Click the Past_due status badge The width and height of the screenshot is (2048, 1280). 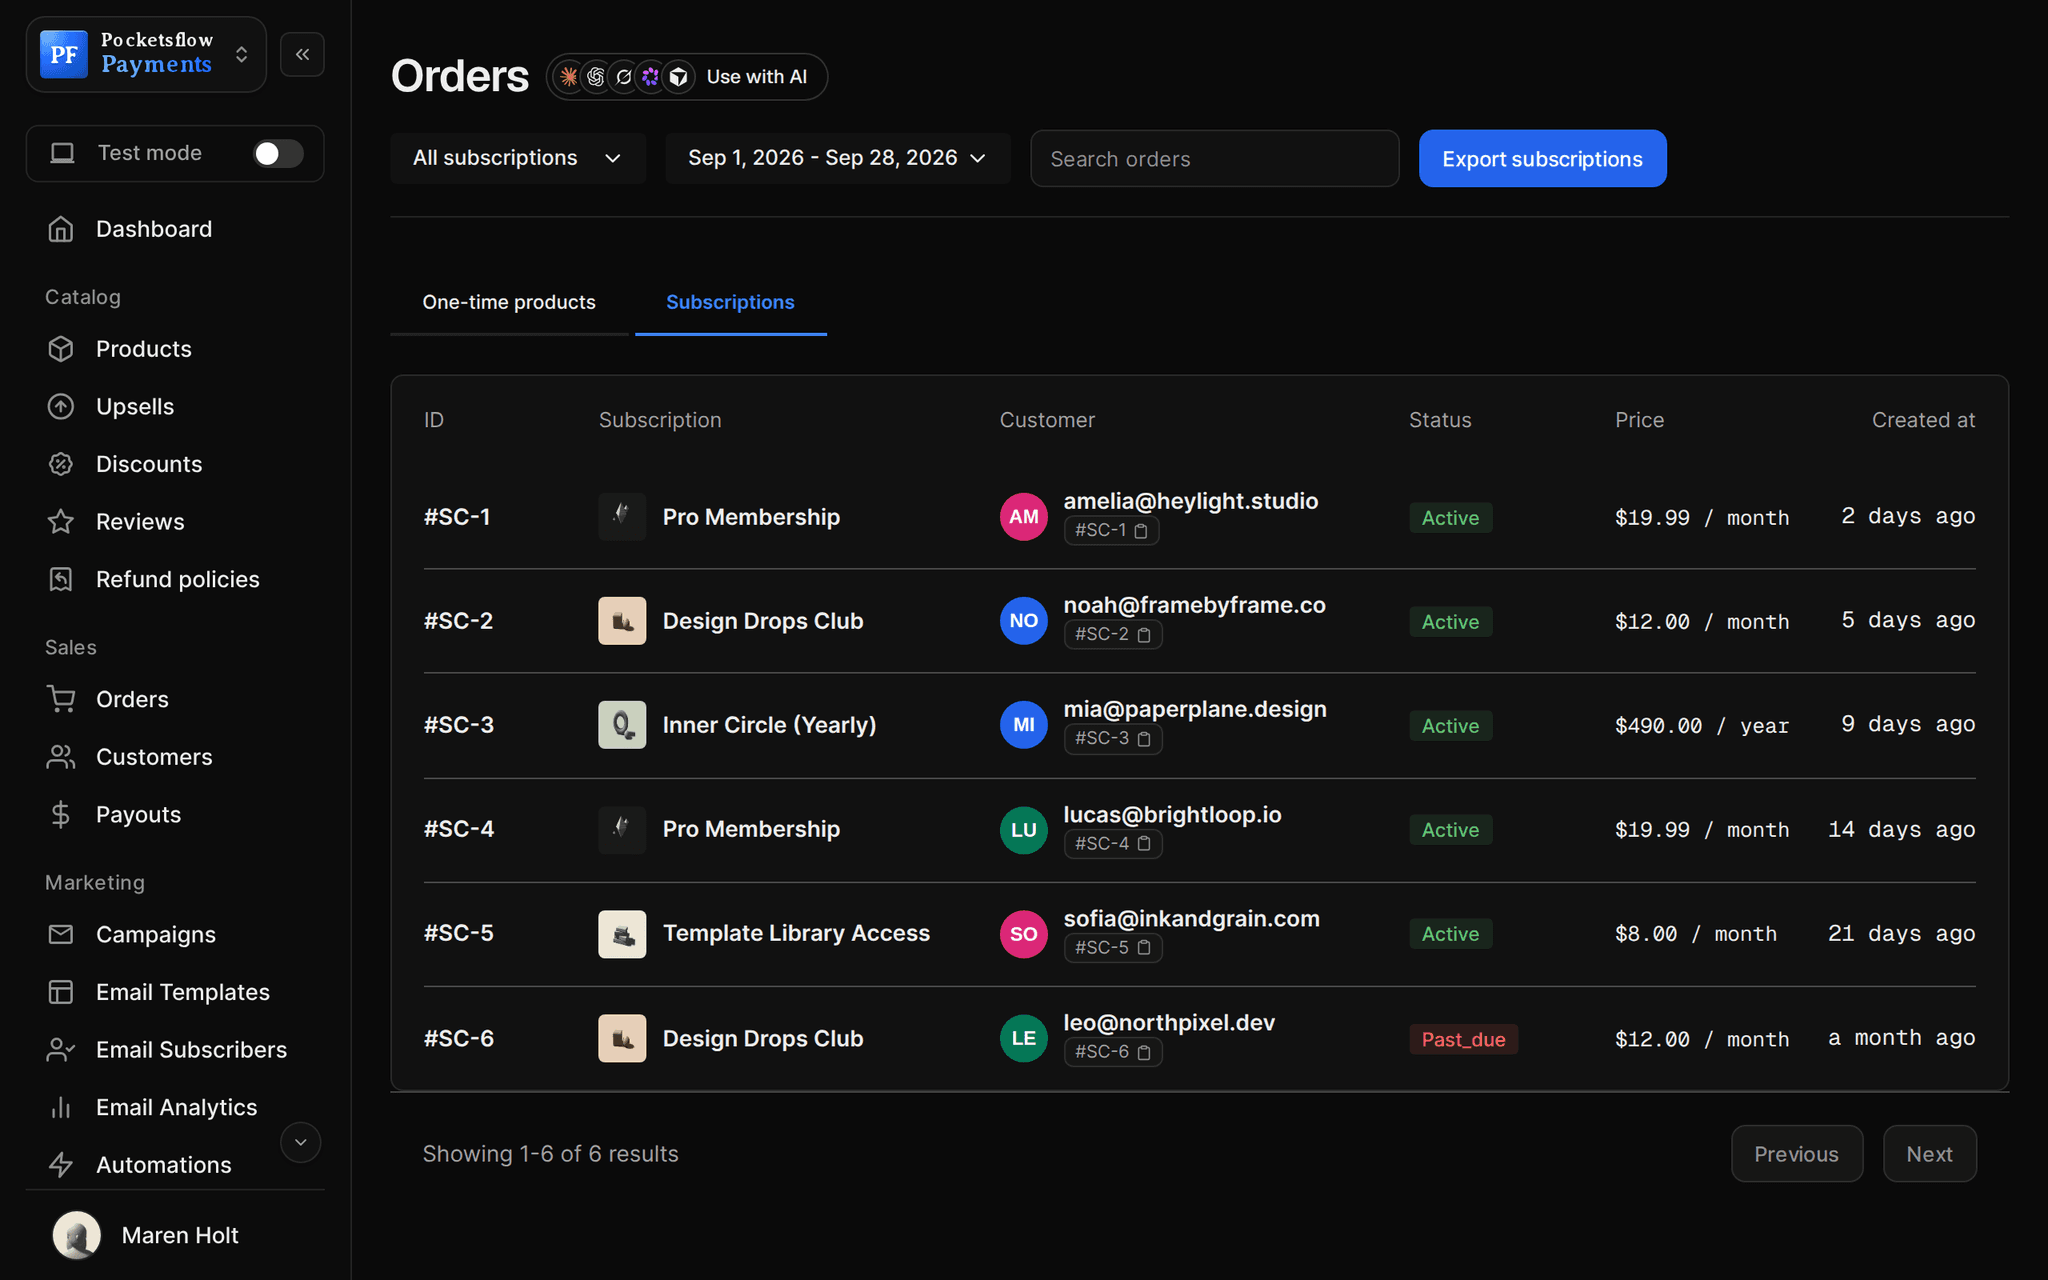point(1463,1039)
